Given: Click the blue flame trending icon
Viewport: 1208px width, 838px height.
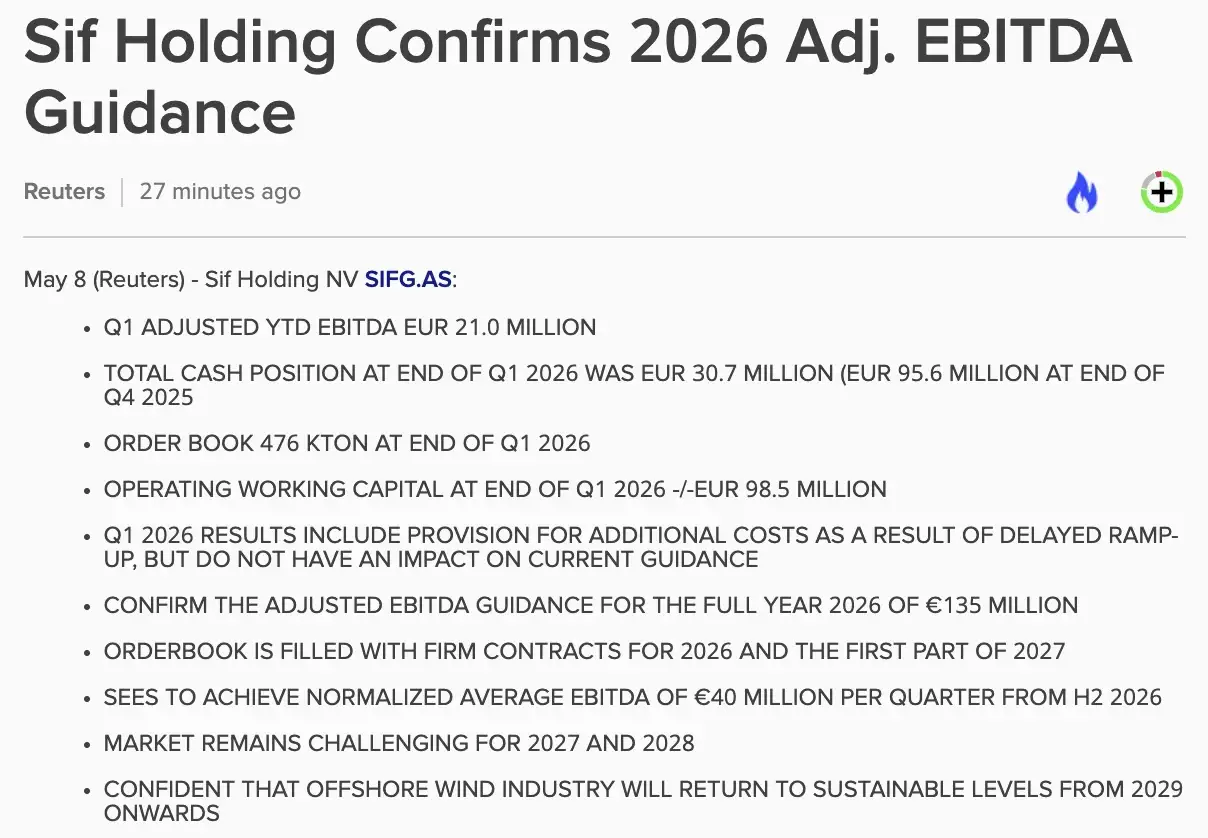Looking at the screenshot, I should click(1081, 192).
